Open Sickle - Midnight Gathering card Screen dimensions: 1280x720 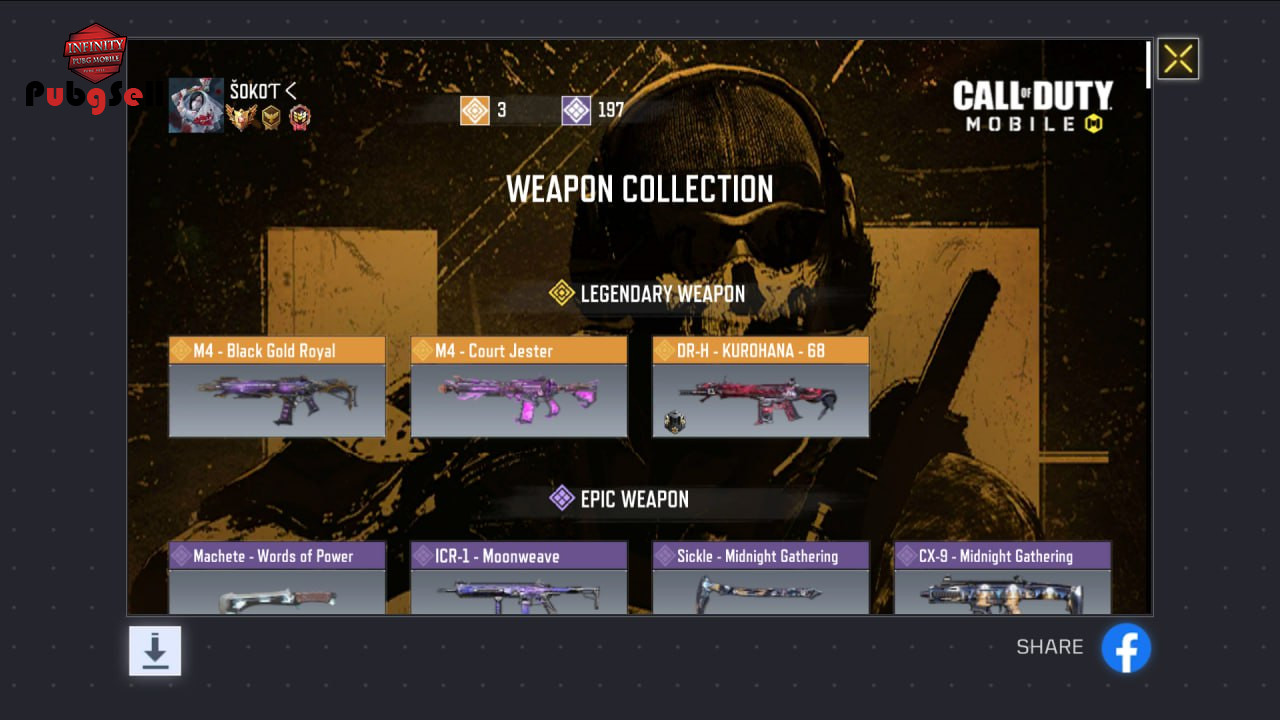tap(761, 578)
